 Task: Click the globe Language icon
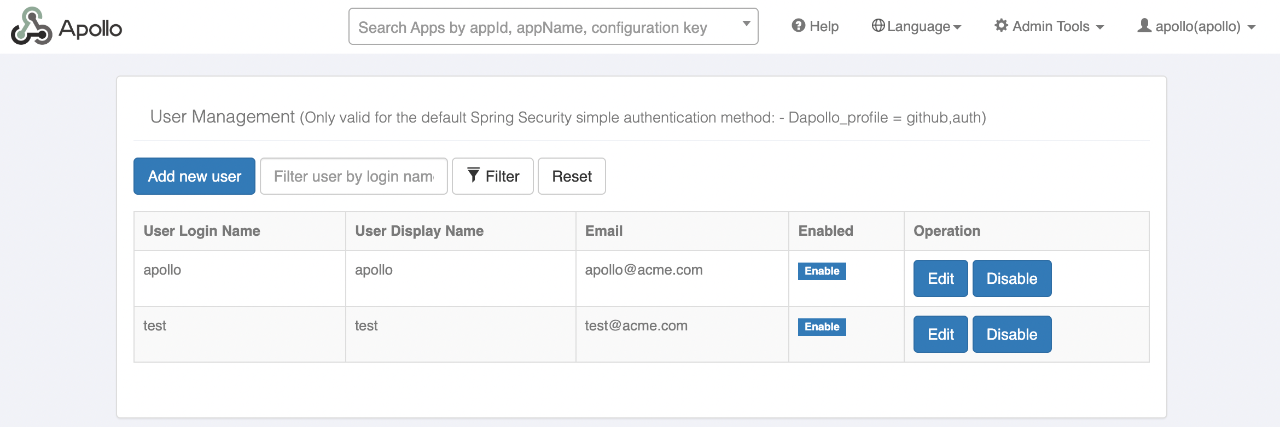pyautogui.click(x=878, y=26)
